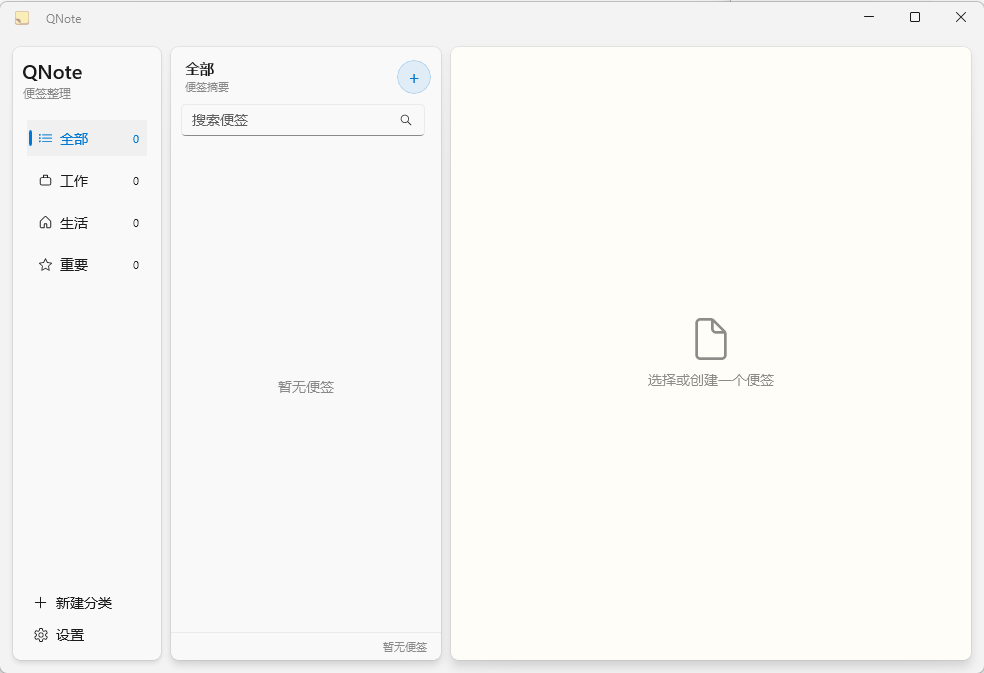984x673 pixels.
Task: Select the 全部 category
Action: pos(87,138)
